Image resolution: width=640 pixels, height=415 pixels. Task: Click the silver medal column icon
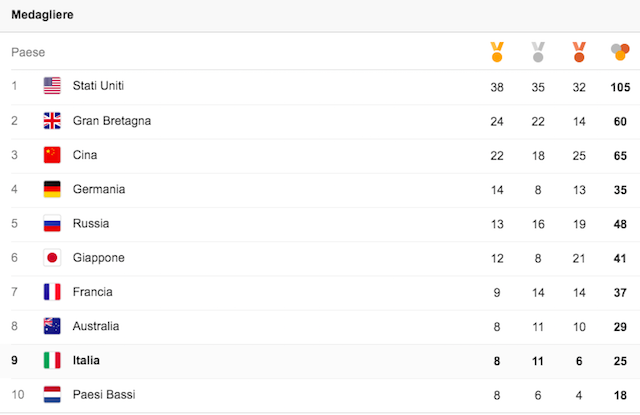click(x=538, y=51)
